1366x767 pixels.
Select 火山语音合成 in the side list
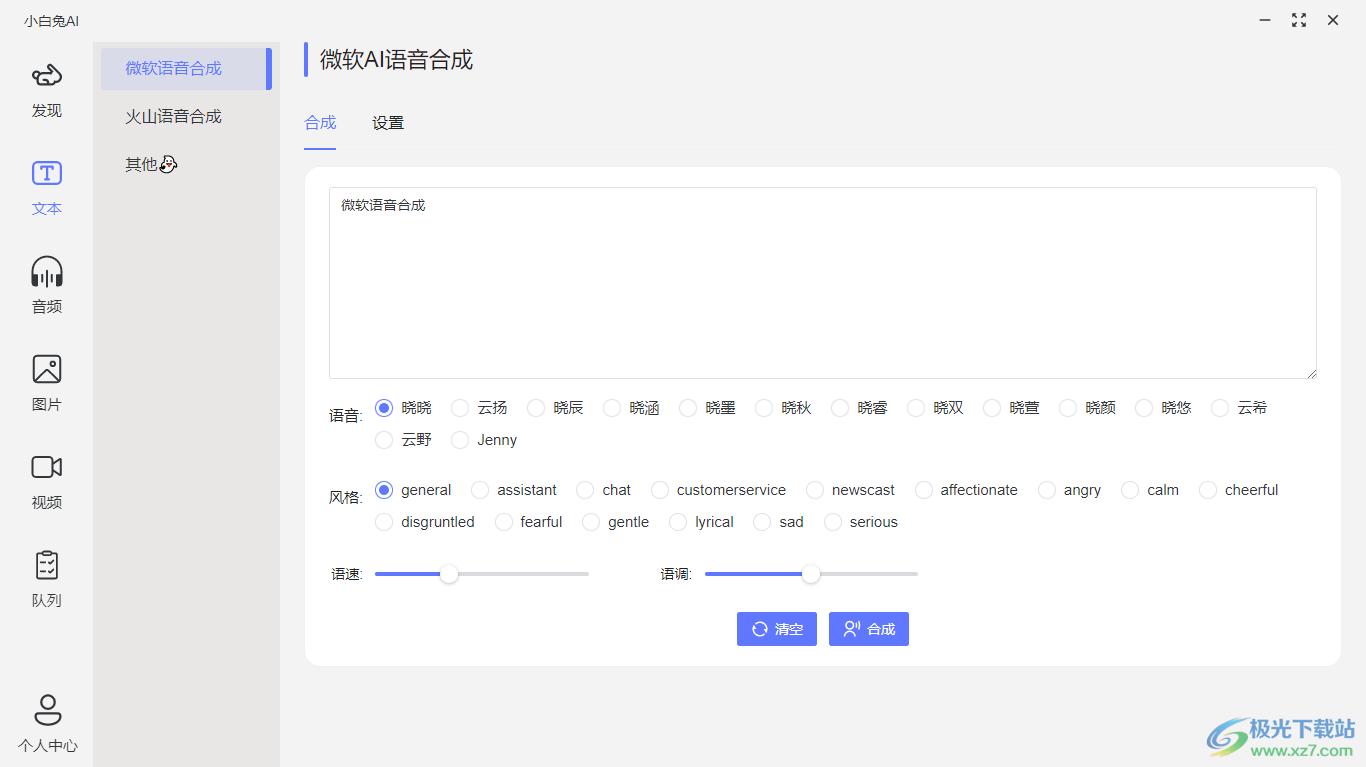point(186,117)
